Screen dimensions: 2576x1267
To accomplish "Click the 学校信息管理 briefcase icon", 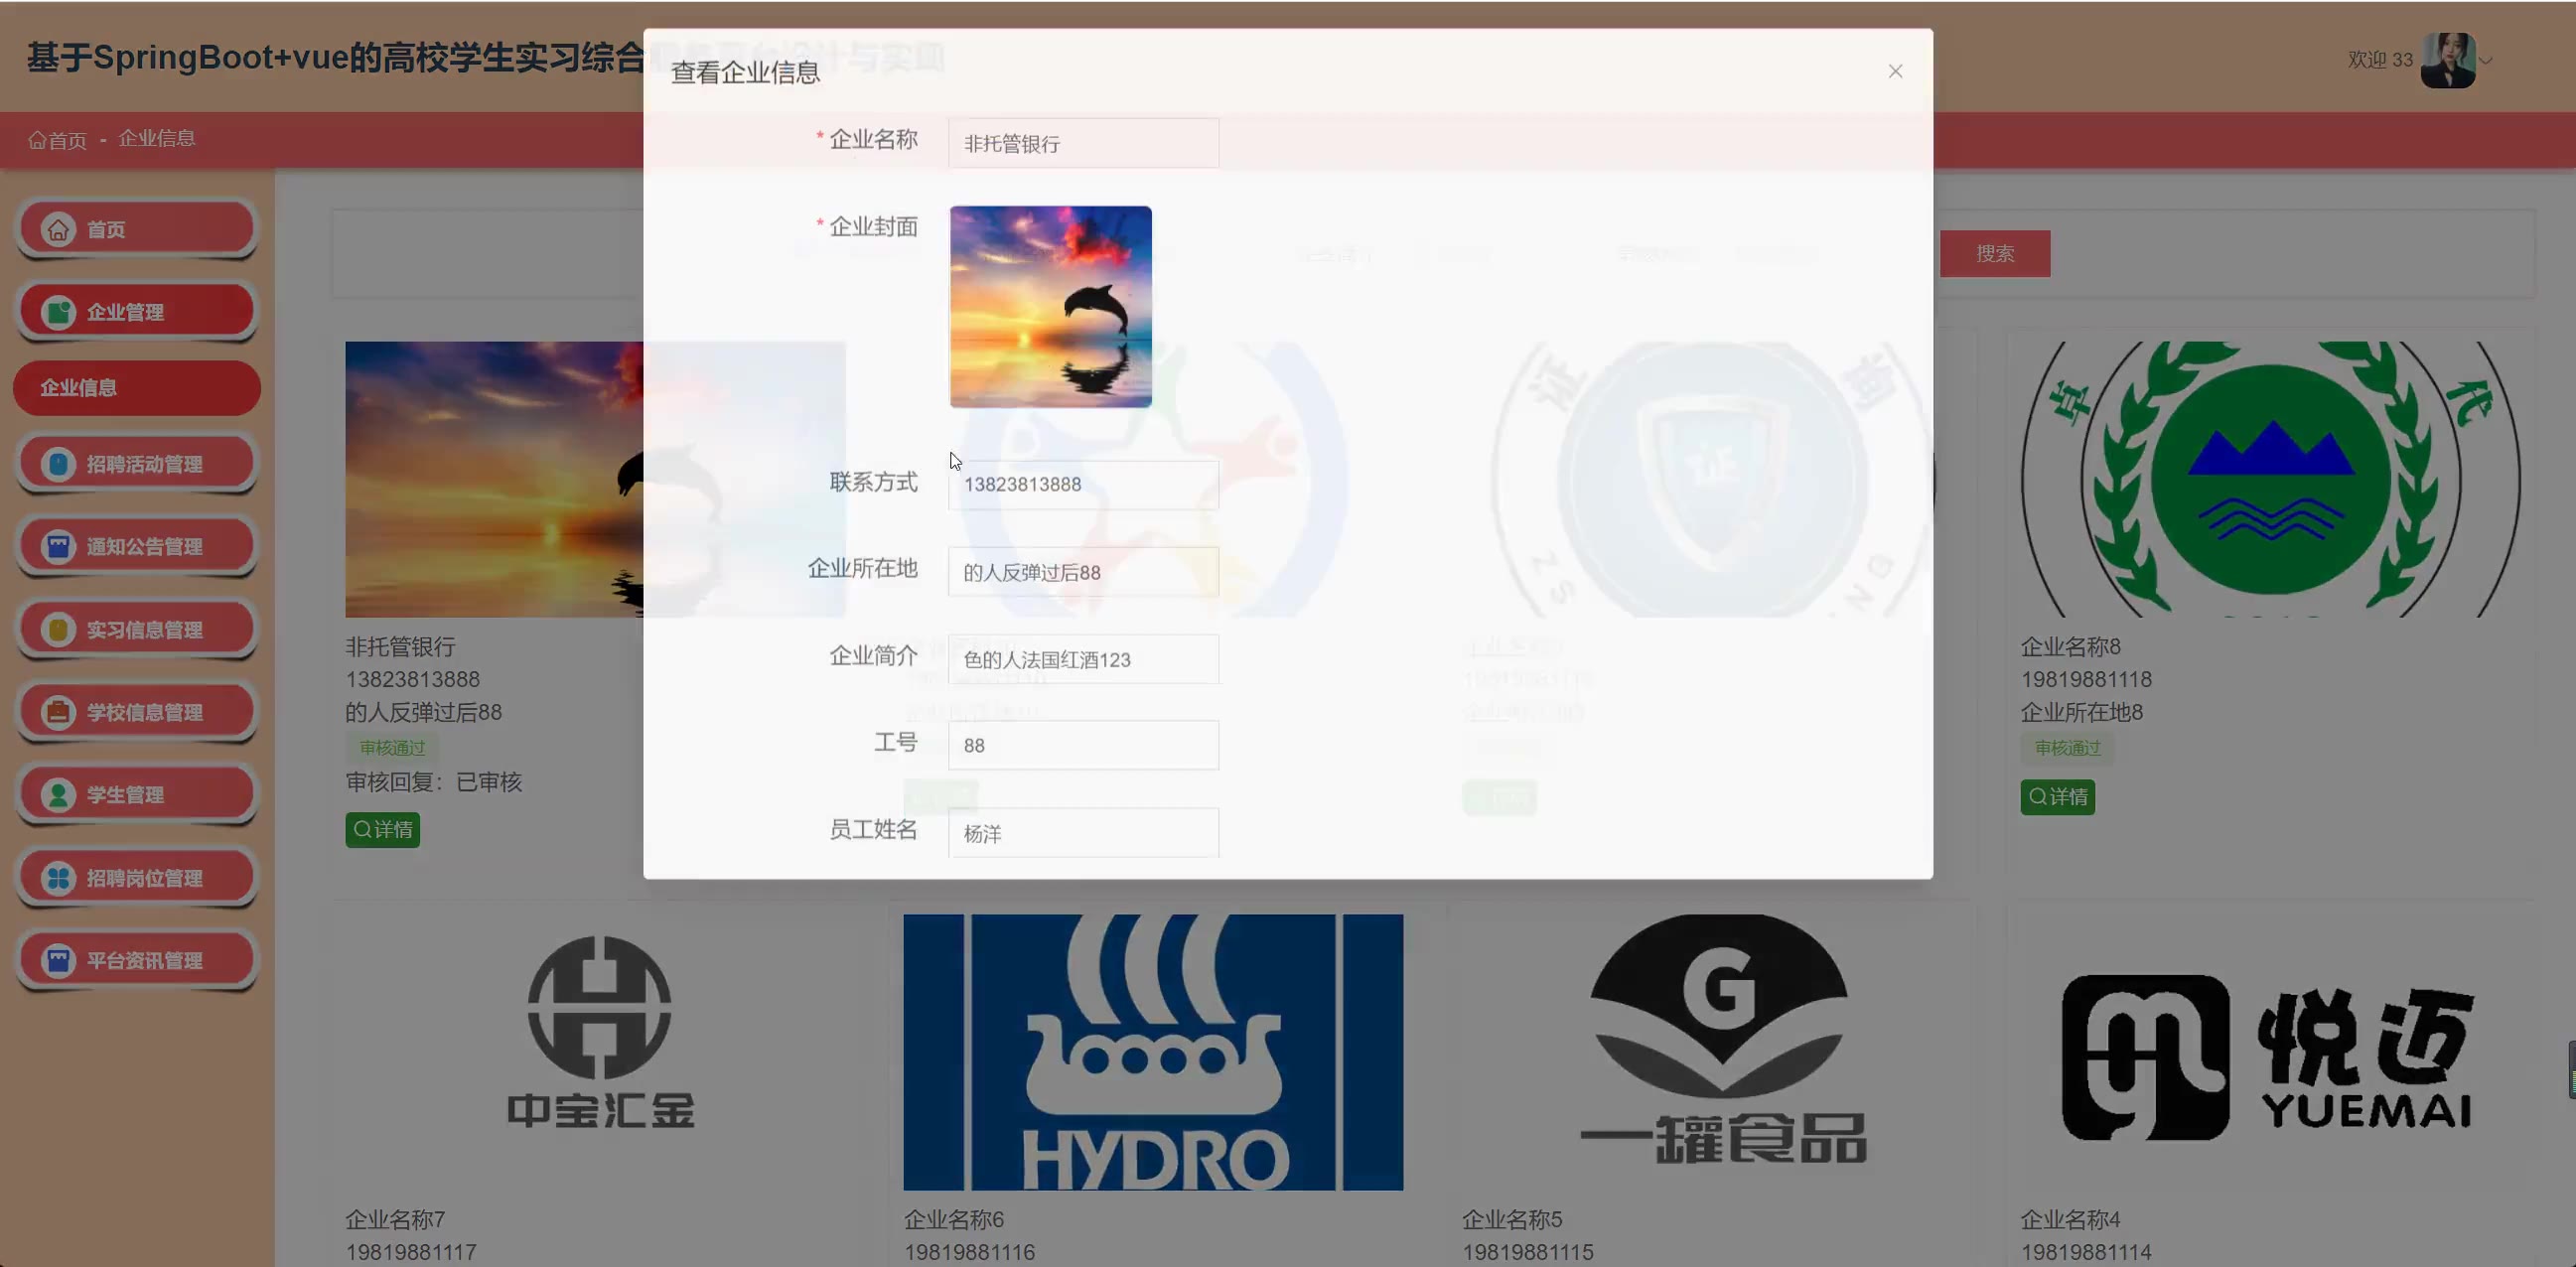I will (x=58, y=712).
